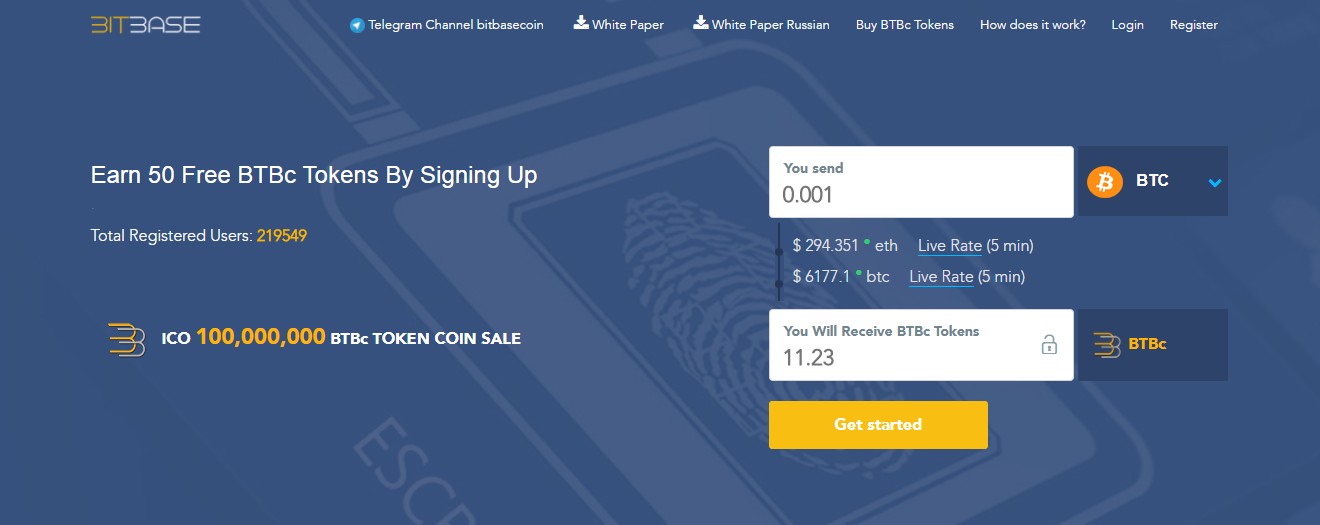Image resolution: width=1320 pixels, height=525 pixels.
Task: Click the BTBc logo beside receive field
Action: (x=1107, y=344)
